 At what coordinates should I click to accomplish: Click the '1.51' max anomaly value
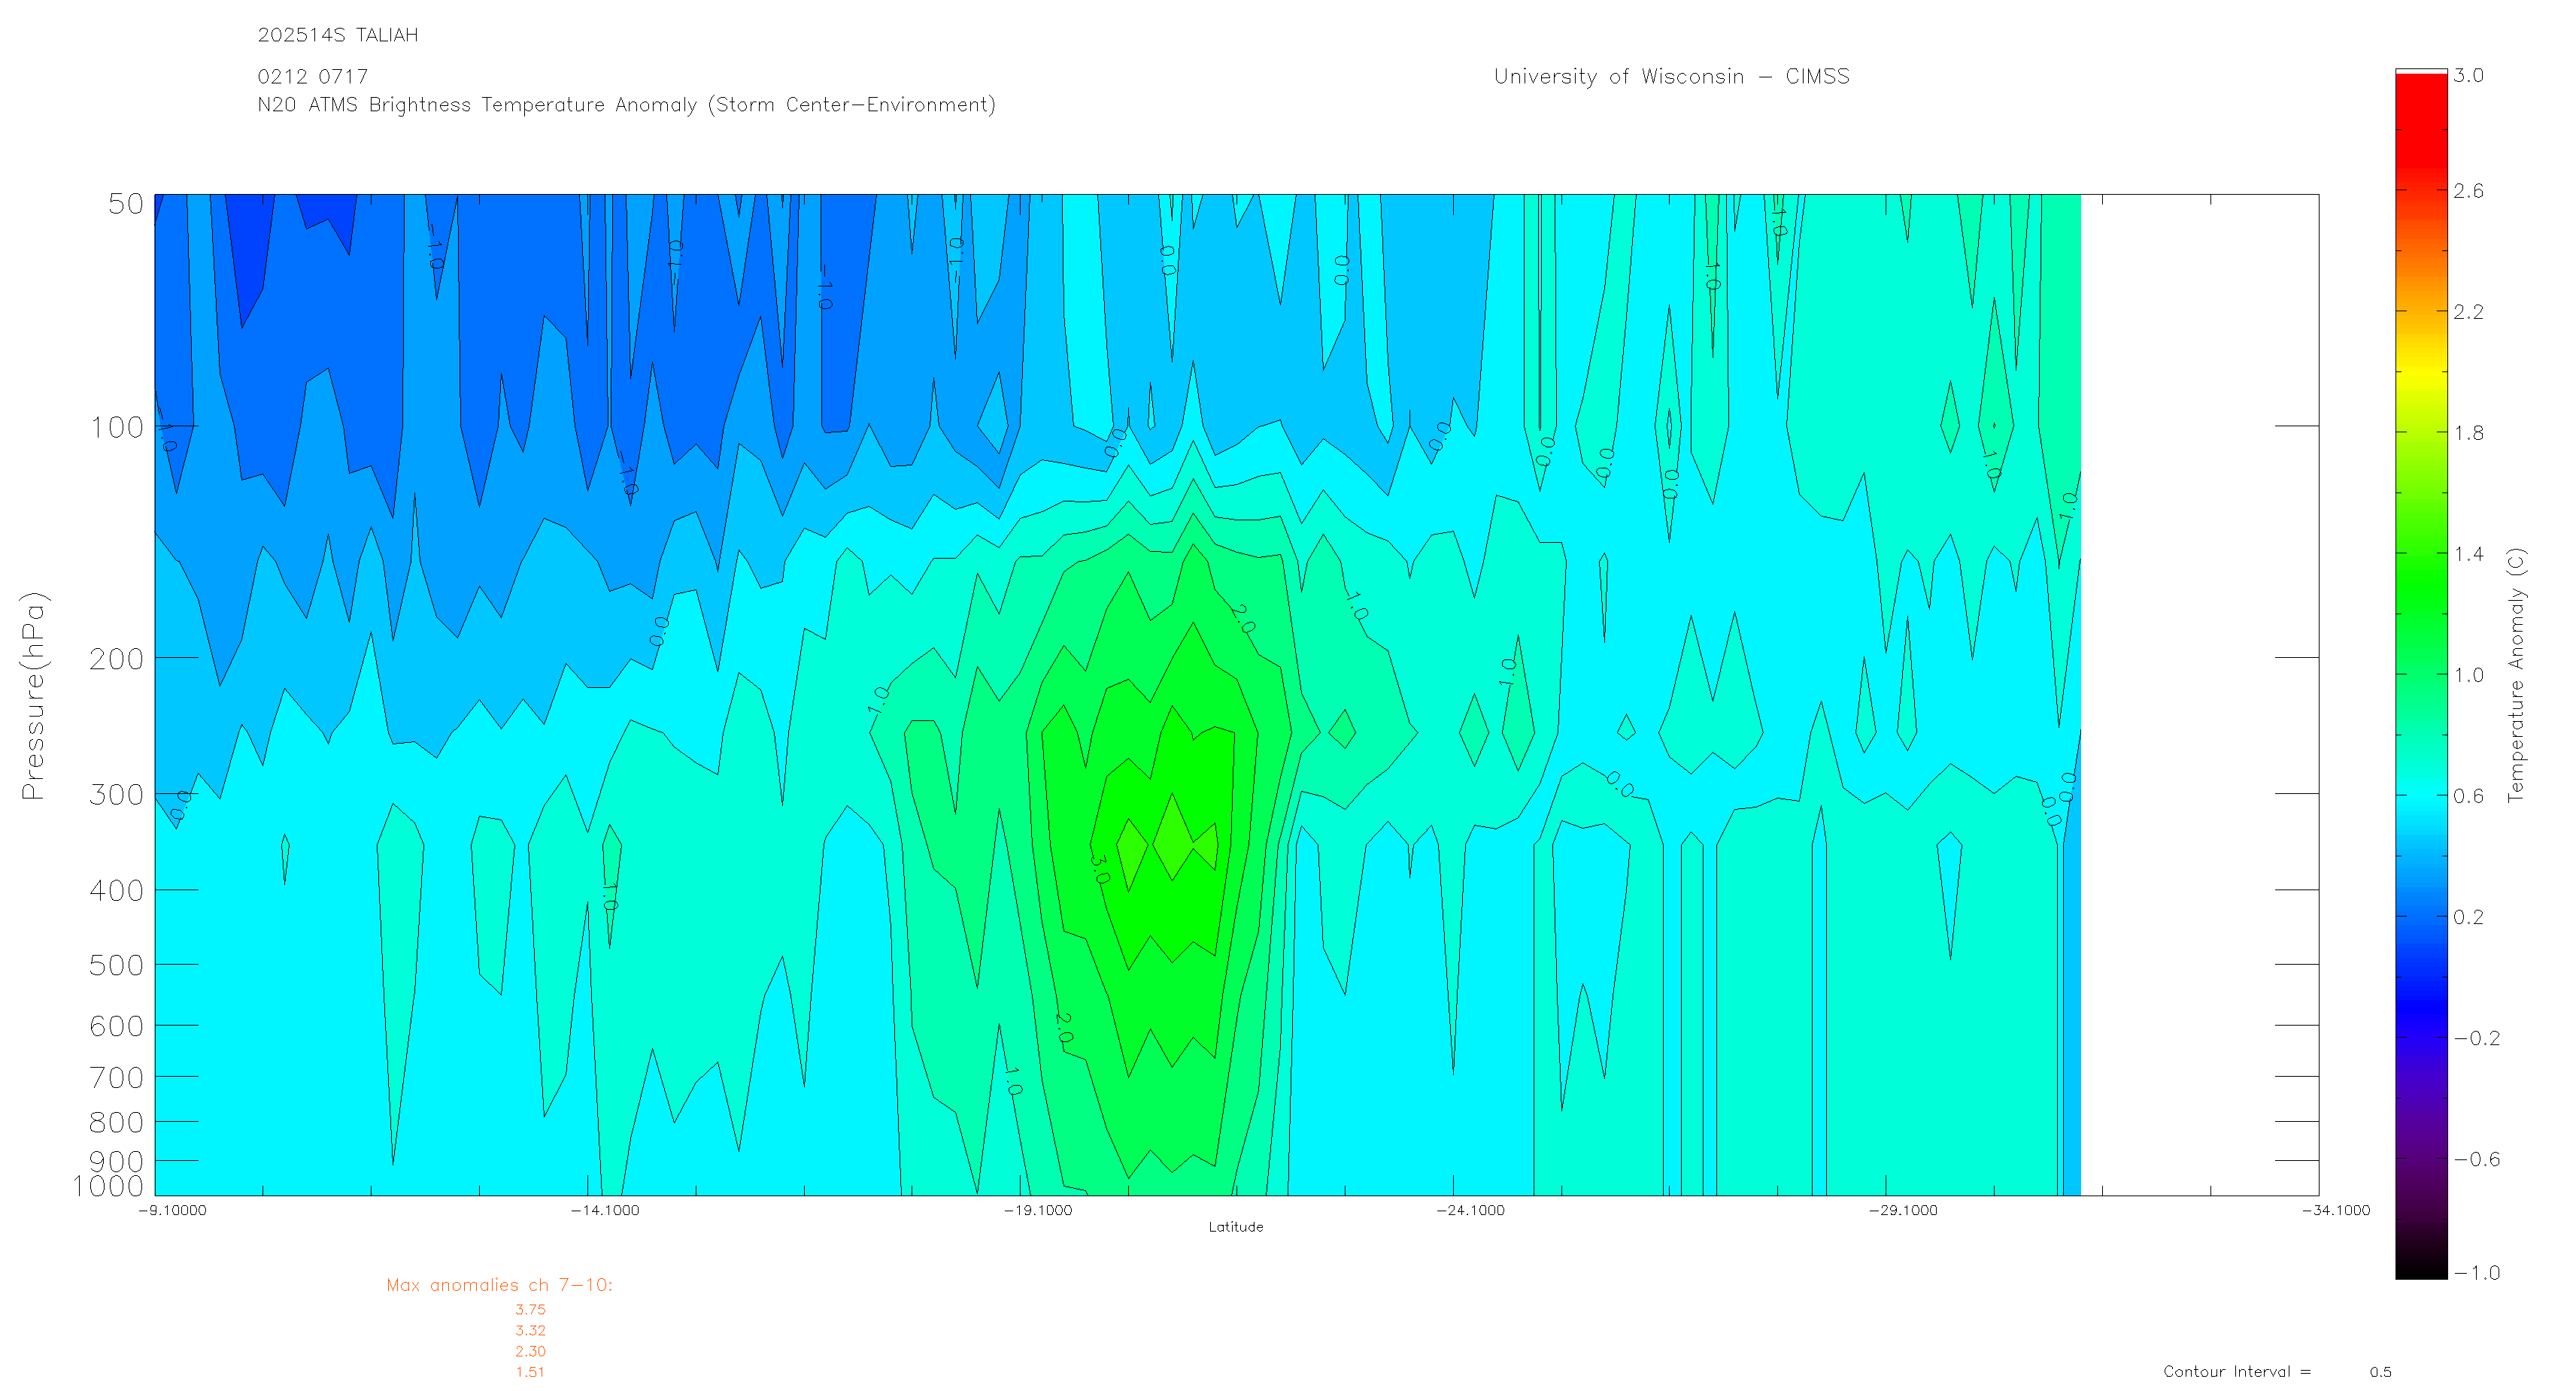pos(530,1372)
